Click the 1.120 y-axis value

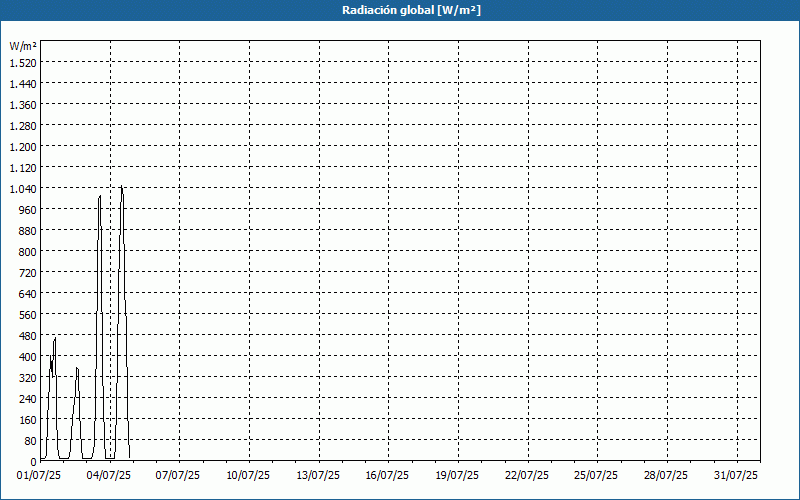23,168
